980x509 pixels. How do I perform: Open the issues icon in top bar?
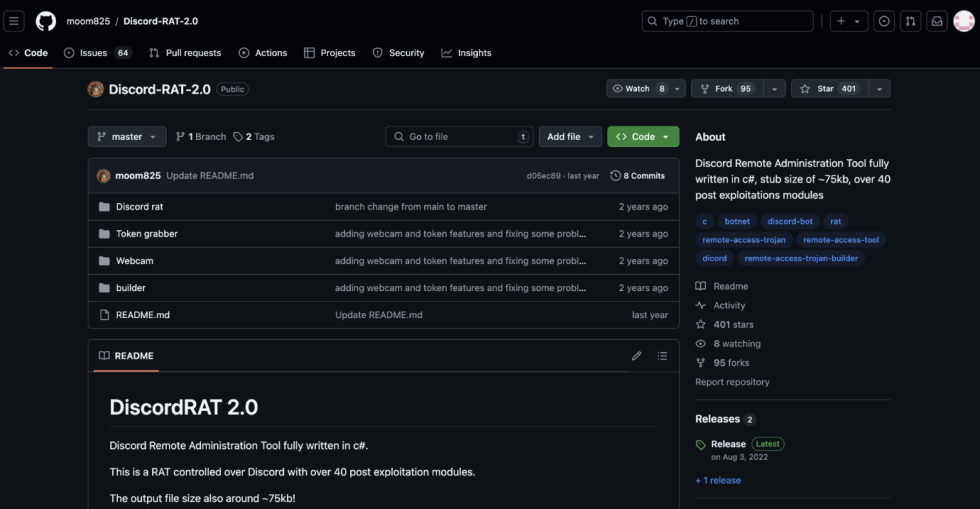[884, 21]
